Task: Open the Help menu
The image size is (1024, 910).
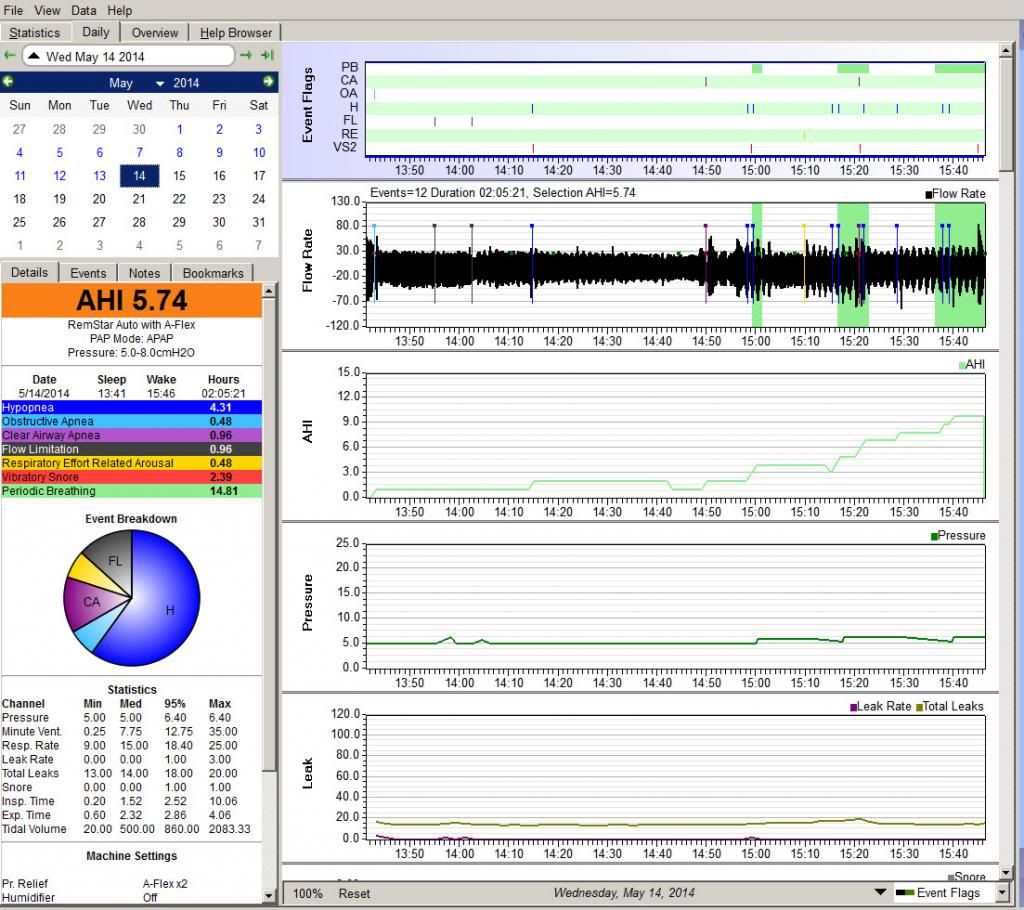Action: coord(120,10)
